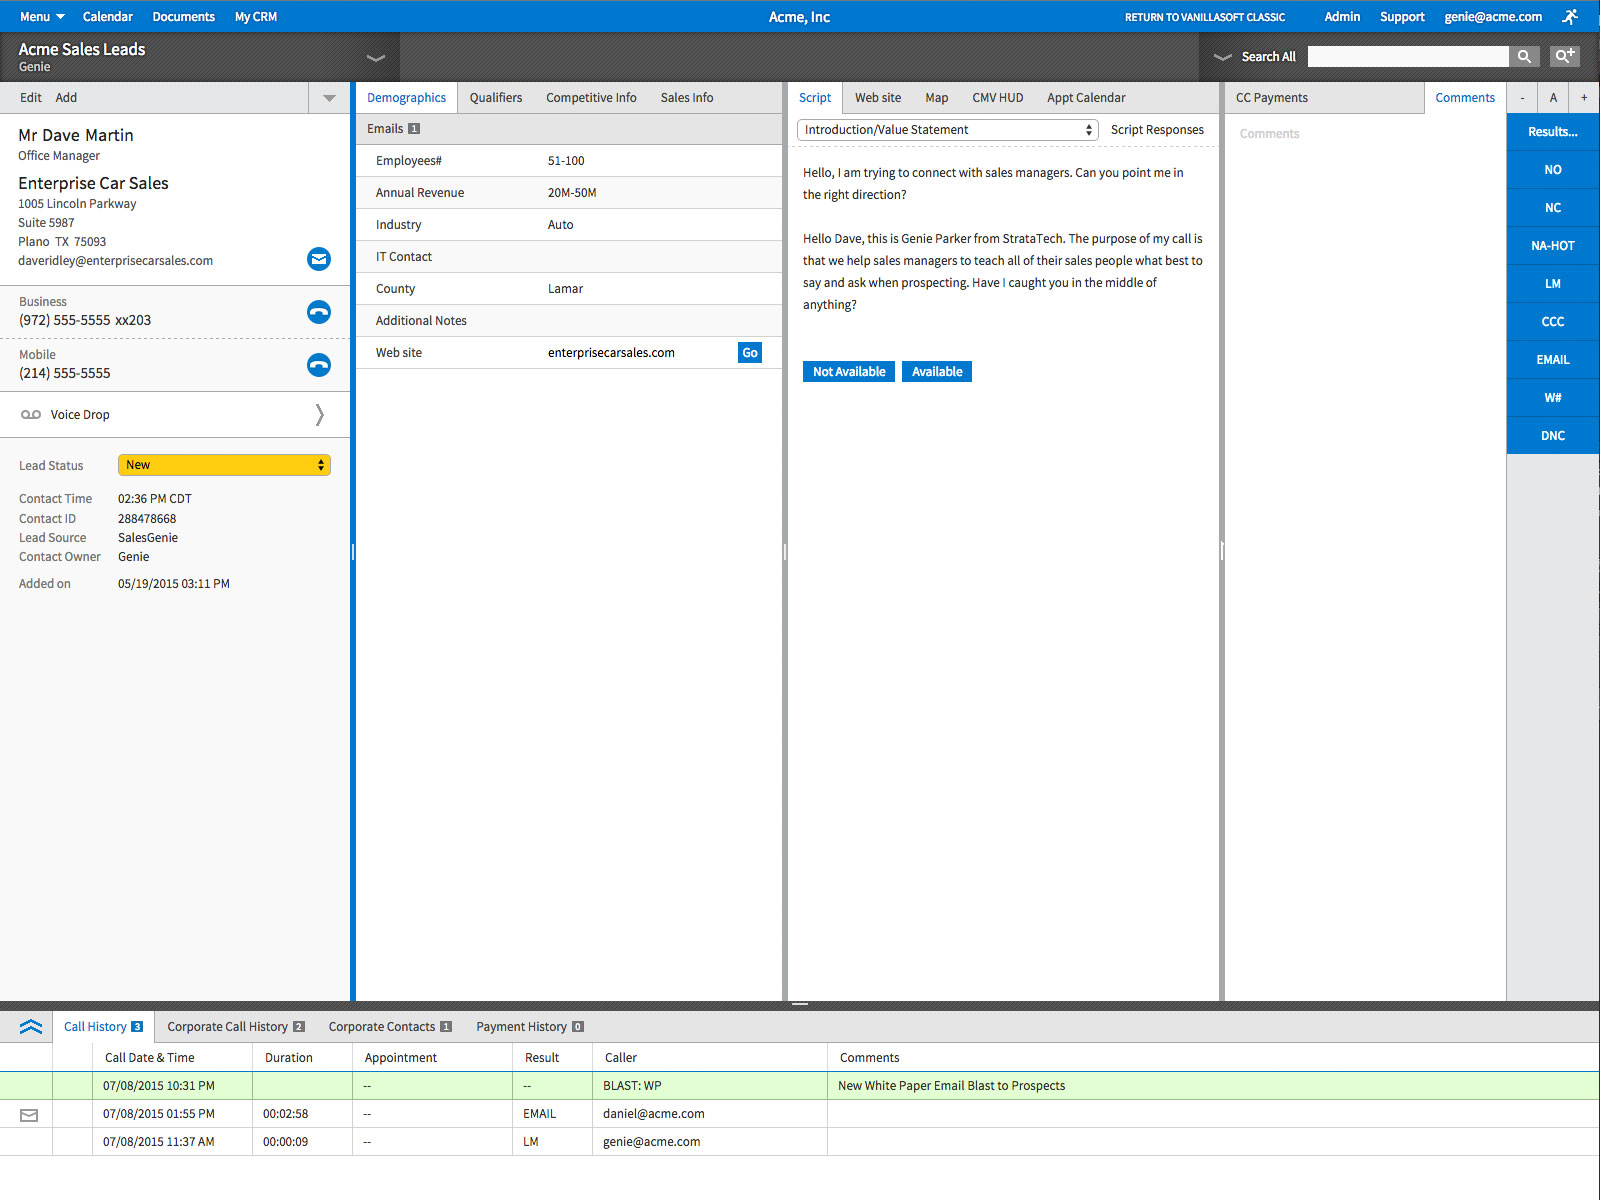Image resolution: width=1600 pixels, height=1200 pixels.
Task: Expand the chevron beside Acme Sales Leads header
Action: pyautogui.click(x=375, y=57)
